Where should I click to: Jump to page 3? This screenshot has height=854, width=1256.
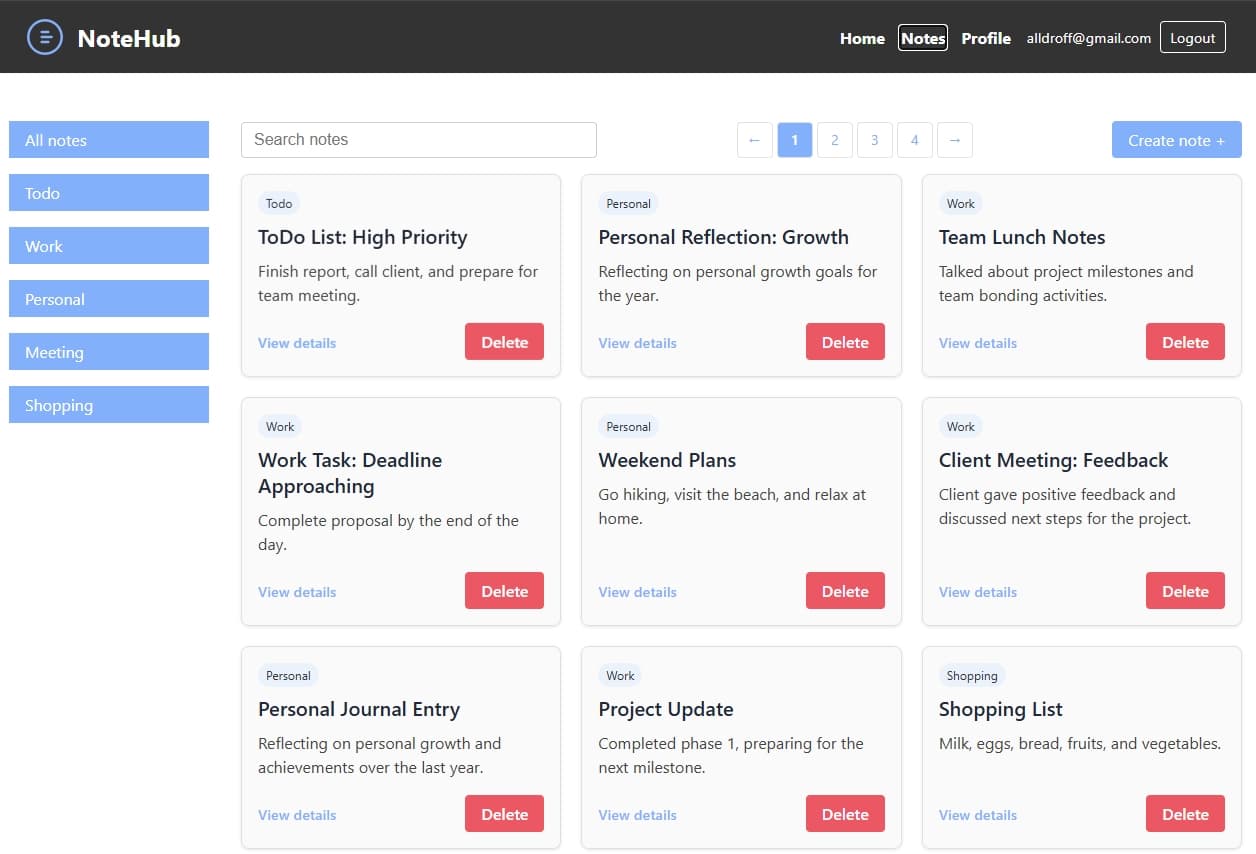coord(875,140)
